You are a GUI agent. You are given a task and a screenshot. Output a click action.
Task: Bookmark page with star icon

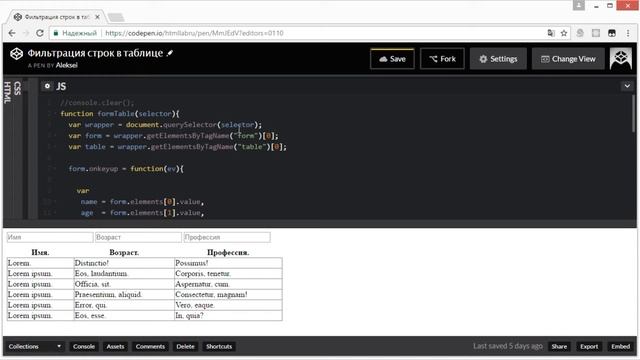click(x=564, y=33)
